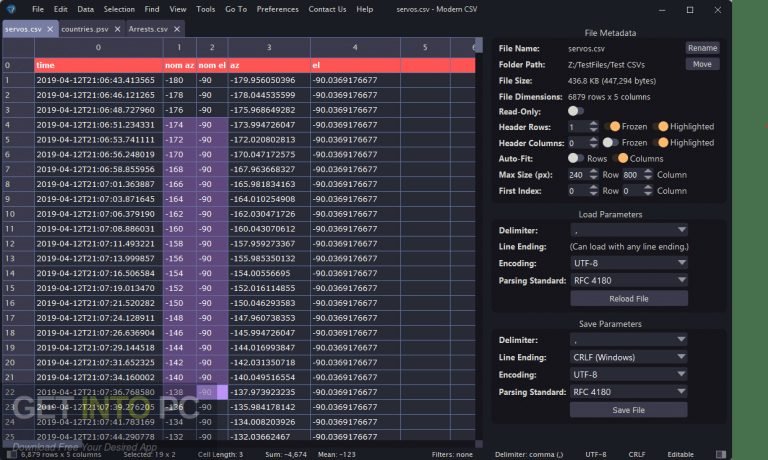The height and width of the screenshot is (460, 768).
Task: Open the Selection menu
Action: point(119,9)
